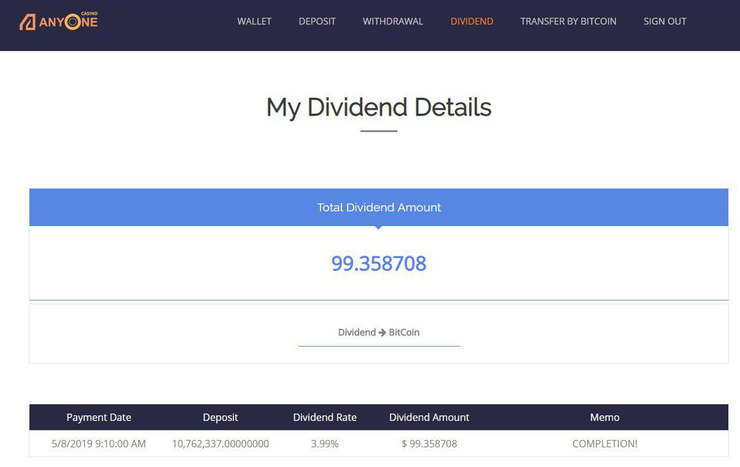Click the total value 99.358708
740x467 pixels.
pos(378,264)
